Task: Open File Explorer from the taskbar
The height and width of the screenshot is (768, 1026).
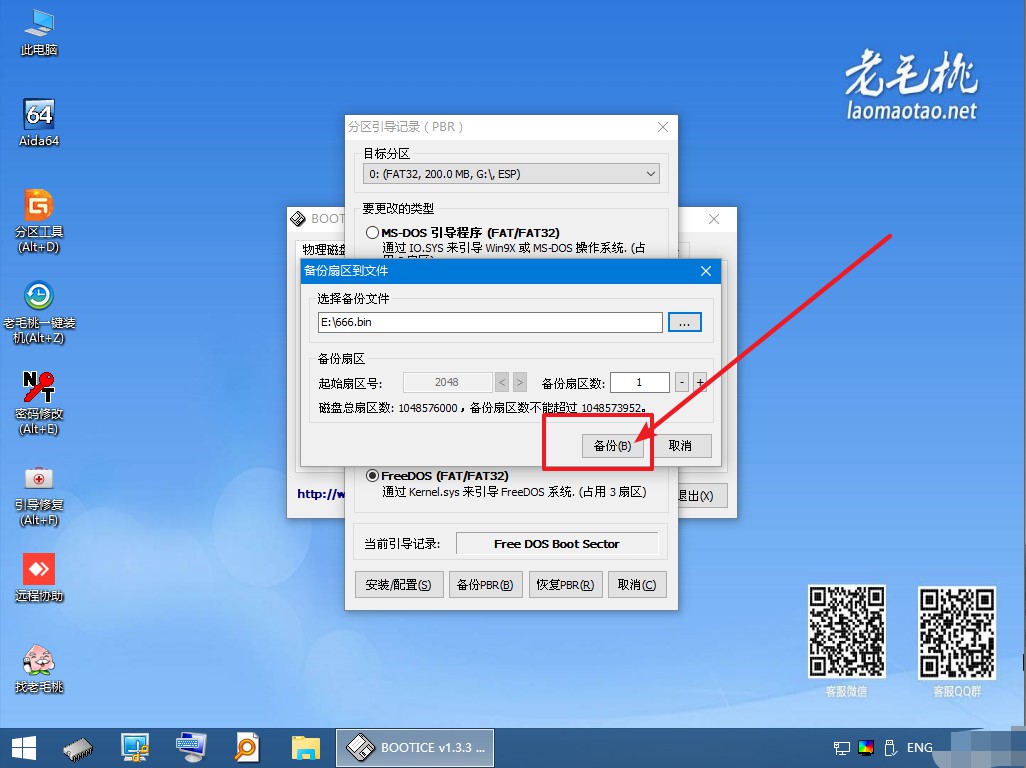Action: point(305,748)
